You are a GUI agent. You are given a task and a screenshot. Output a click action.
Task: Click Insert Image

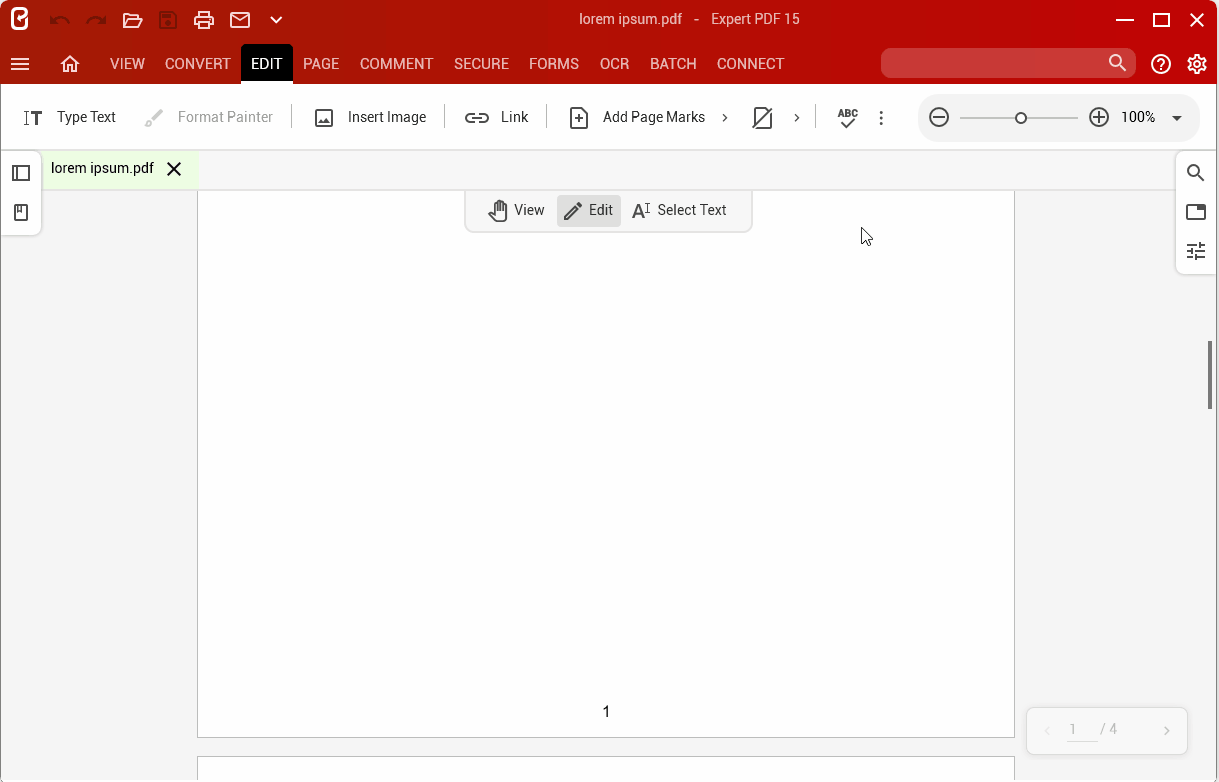370,117
